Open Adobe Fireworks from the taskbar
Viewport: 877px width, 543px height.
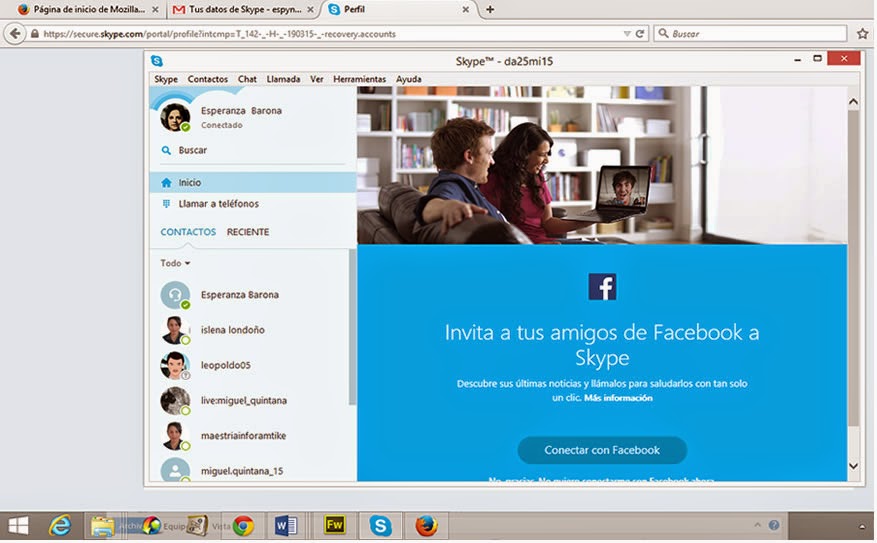pyautogui.click(x=334, y=525)
